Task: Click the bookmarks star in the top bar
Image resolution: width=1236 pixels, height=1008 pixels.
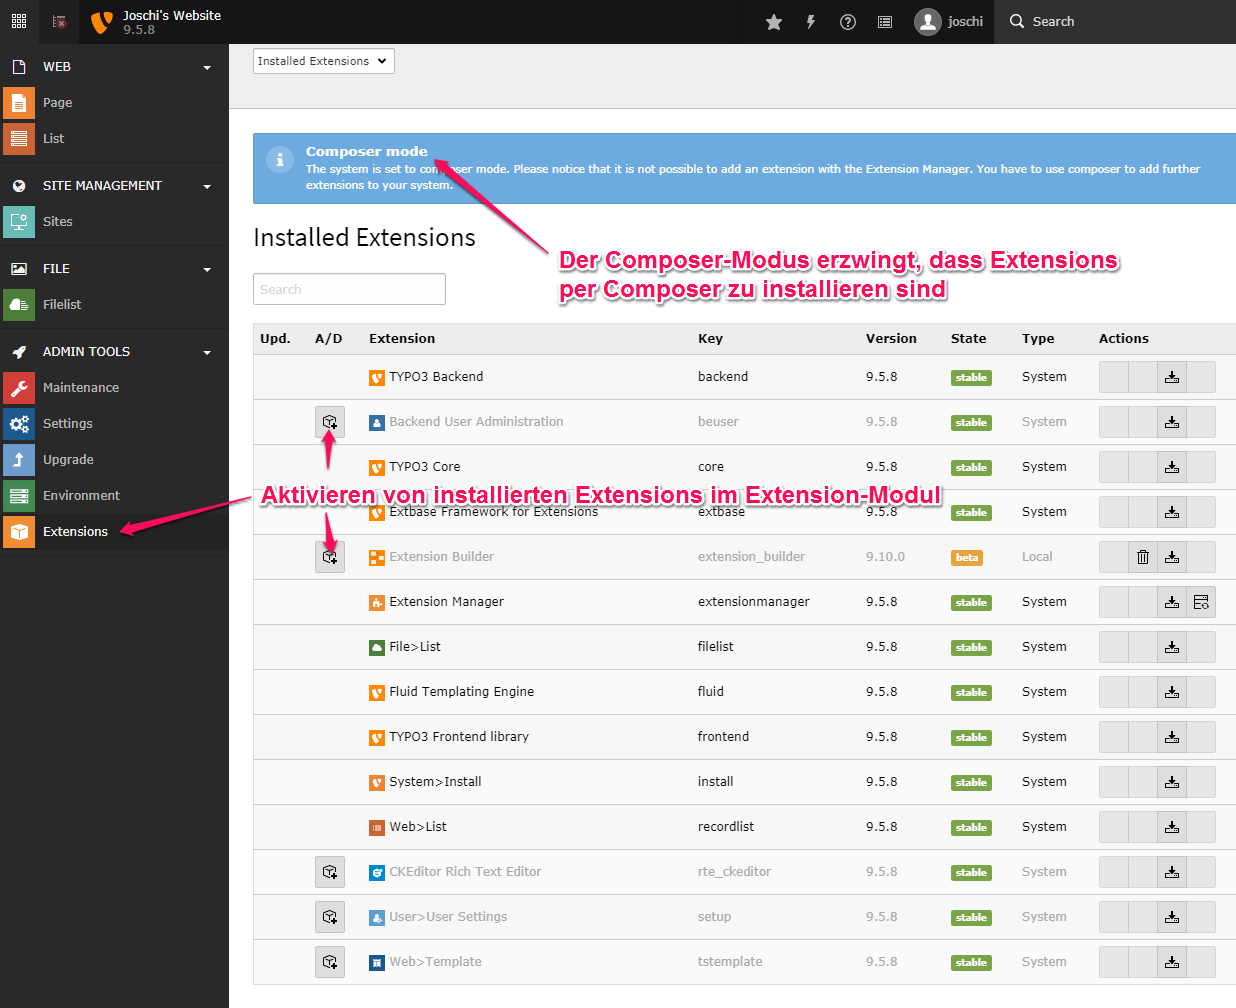Action: click(x=773, y=21)
